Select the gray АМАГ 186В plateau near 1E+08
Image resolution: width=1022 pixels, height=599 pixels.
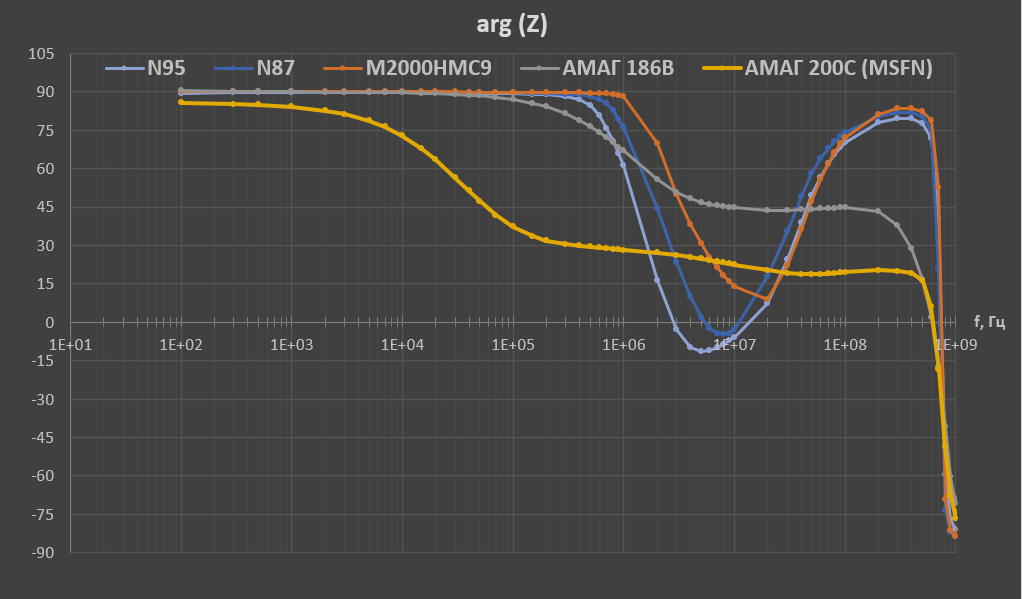845,207
